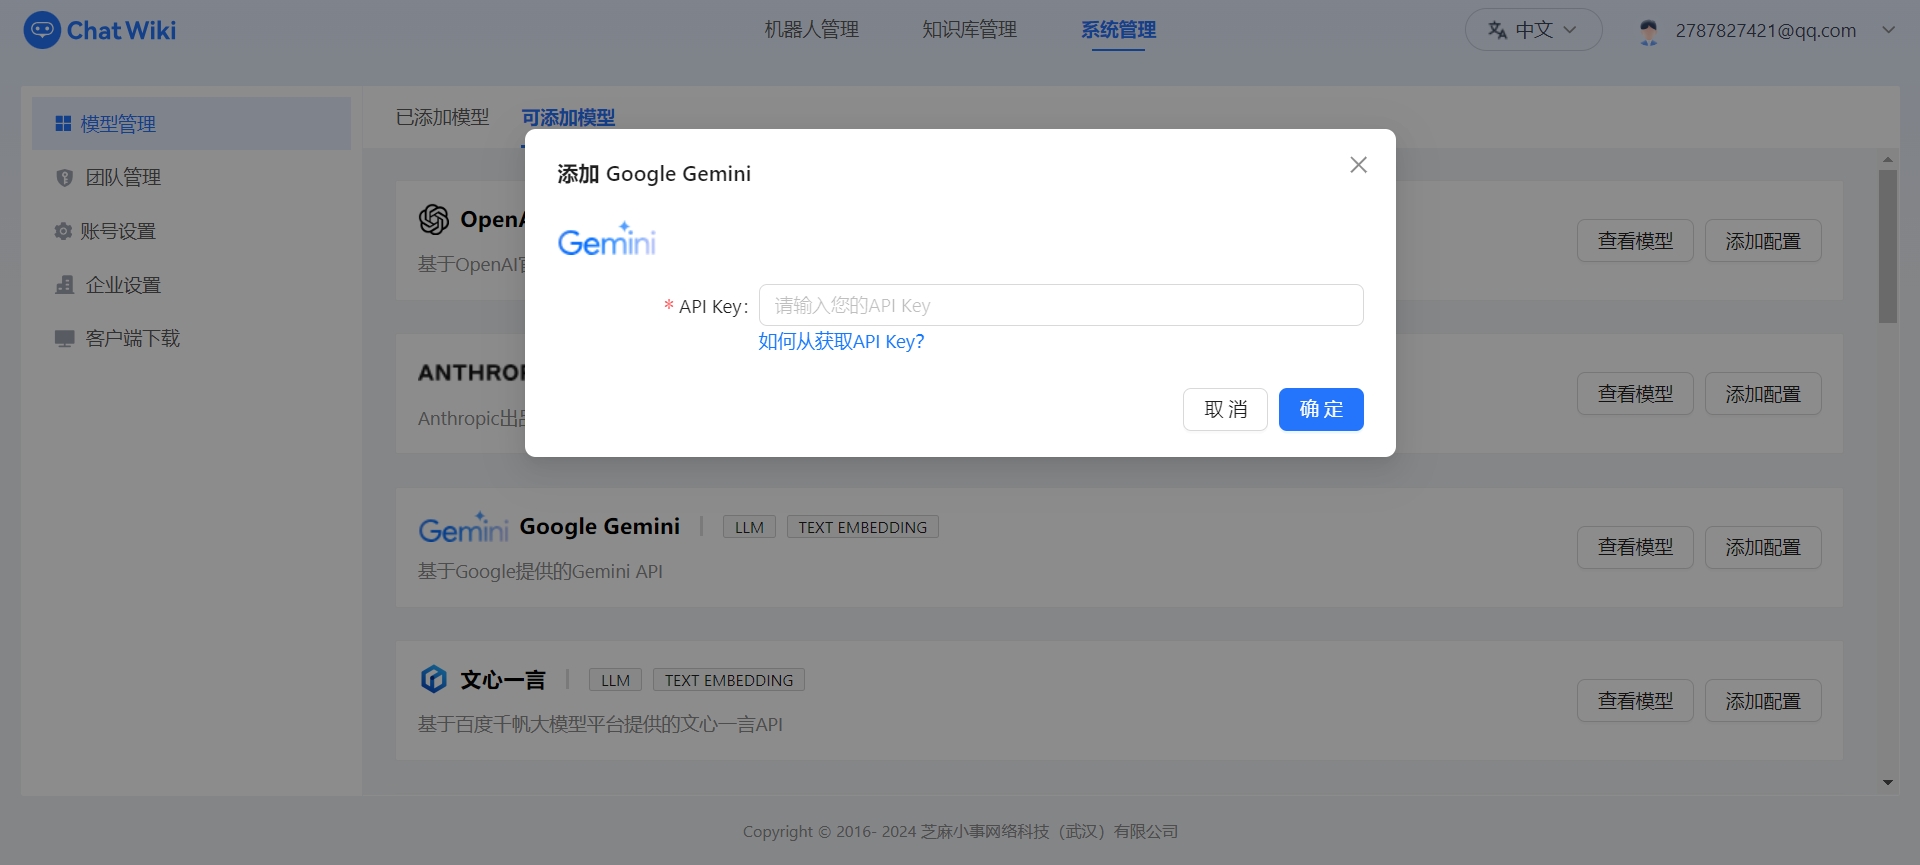Select 模型管理 in the sidebar
1920x865 pixels.
[x=191, y=123]
